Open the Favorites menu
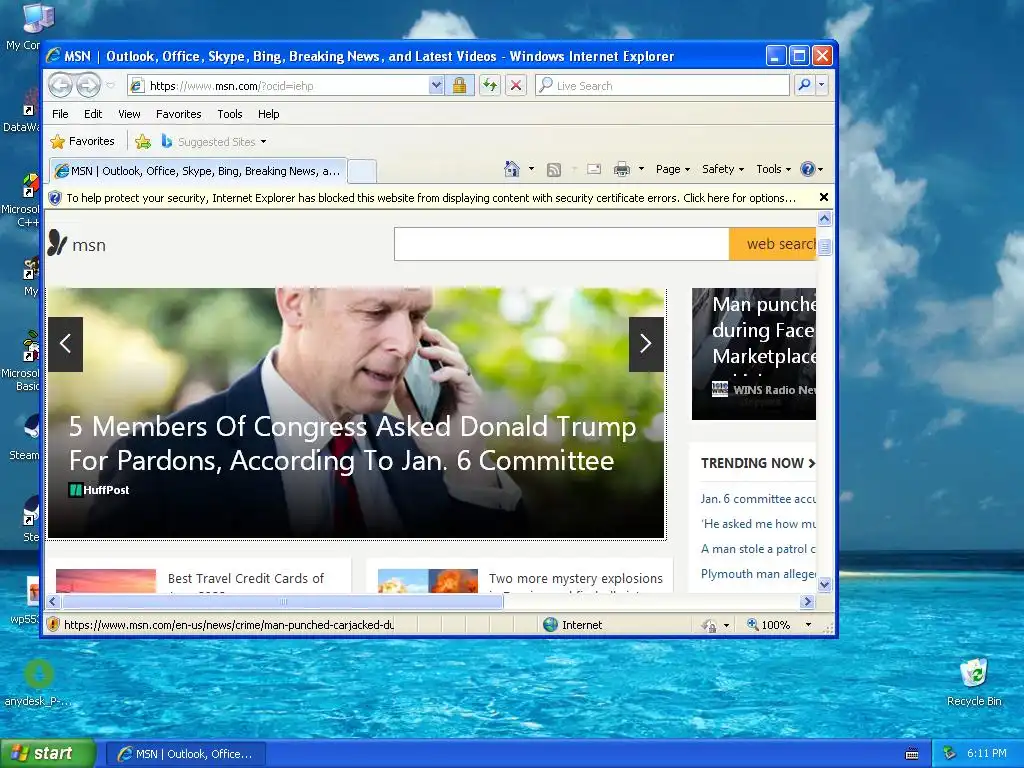The image size is (1024, 768). (x=178, y=114)
